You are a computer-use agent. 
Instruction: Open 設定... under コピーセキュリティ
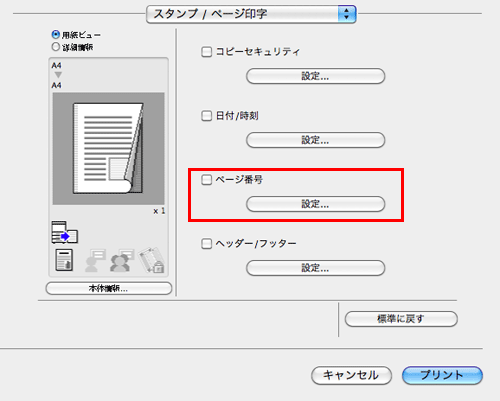point(315,76)
